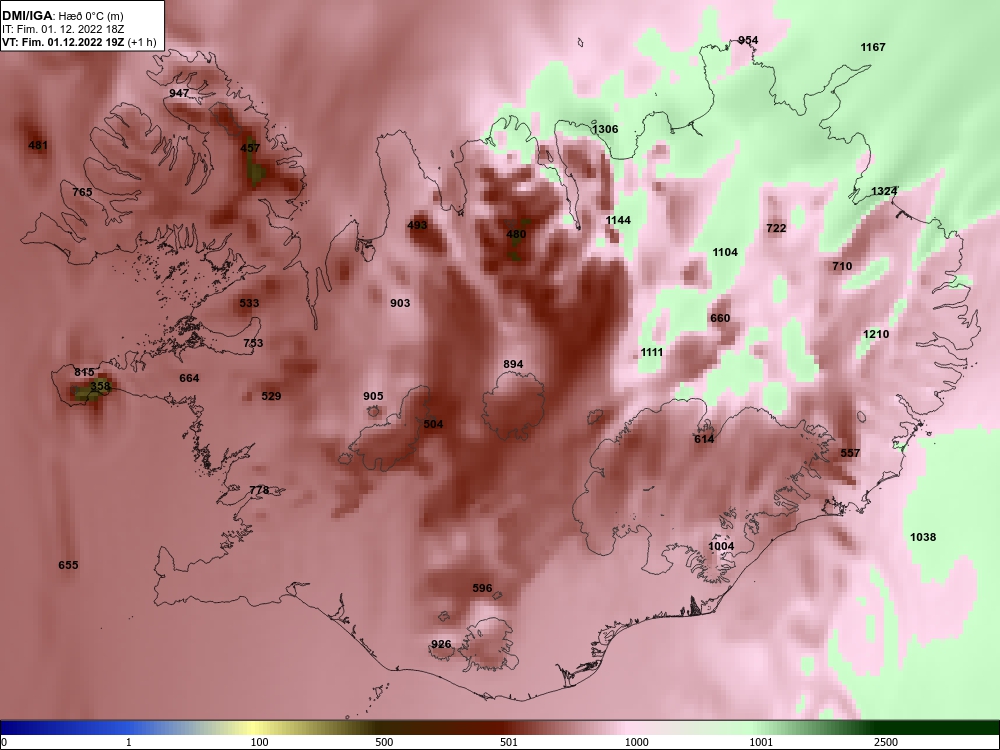Image resolution: width=1000 pixels, height=750 pixels.
Task: Select the 664 value label
Action: (x=189, y=378)
